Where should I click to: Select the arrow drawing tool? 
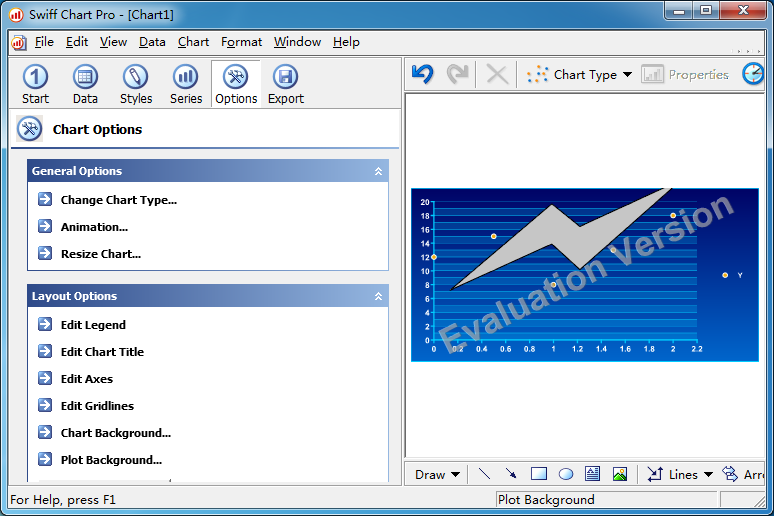pos(511,474)
